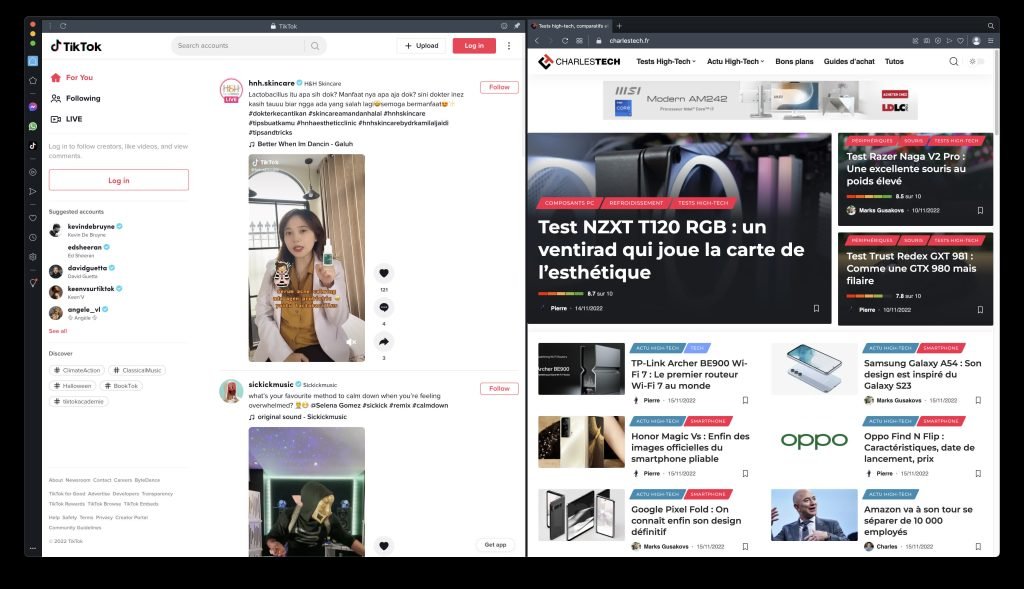This screenshot has width=1024, height=589.
Task: Click the address bar bookmark heart icon
Action: click(x=961, y=40)
